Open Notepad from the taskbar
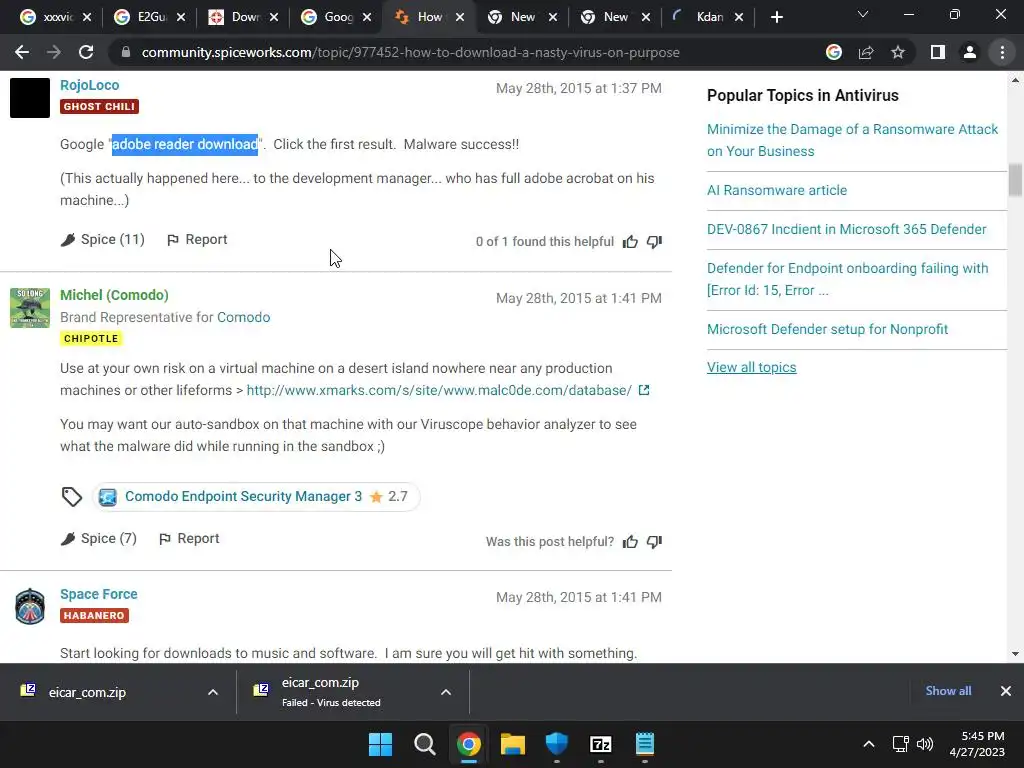The width and height of the screenshot is (1024, 768). [x=645, y=744]
